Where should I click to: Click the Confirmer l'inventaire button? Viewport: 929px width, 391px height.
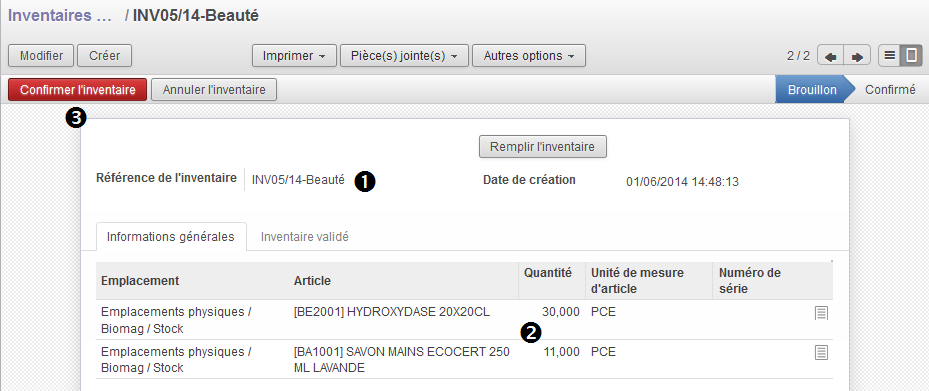78,90
